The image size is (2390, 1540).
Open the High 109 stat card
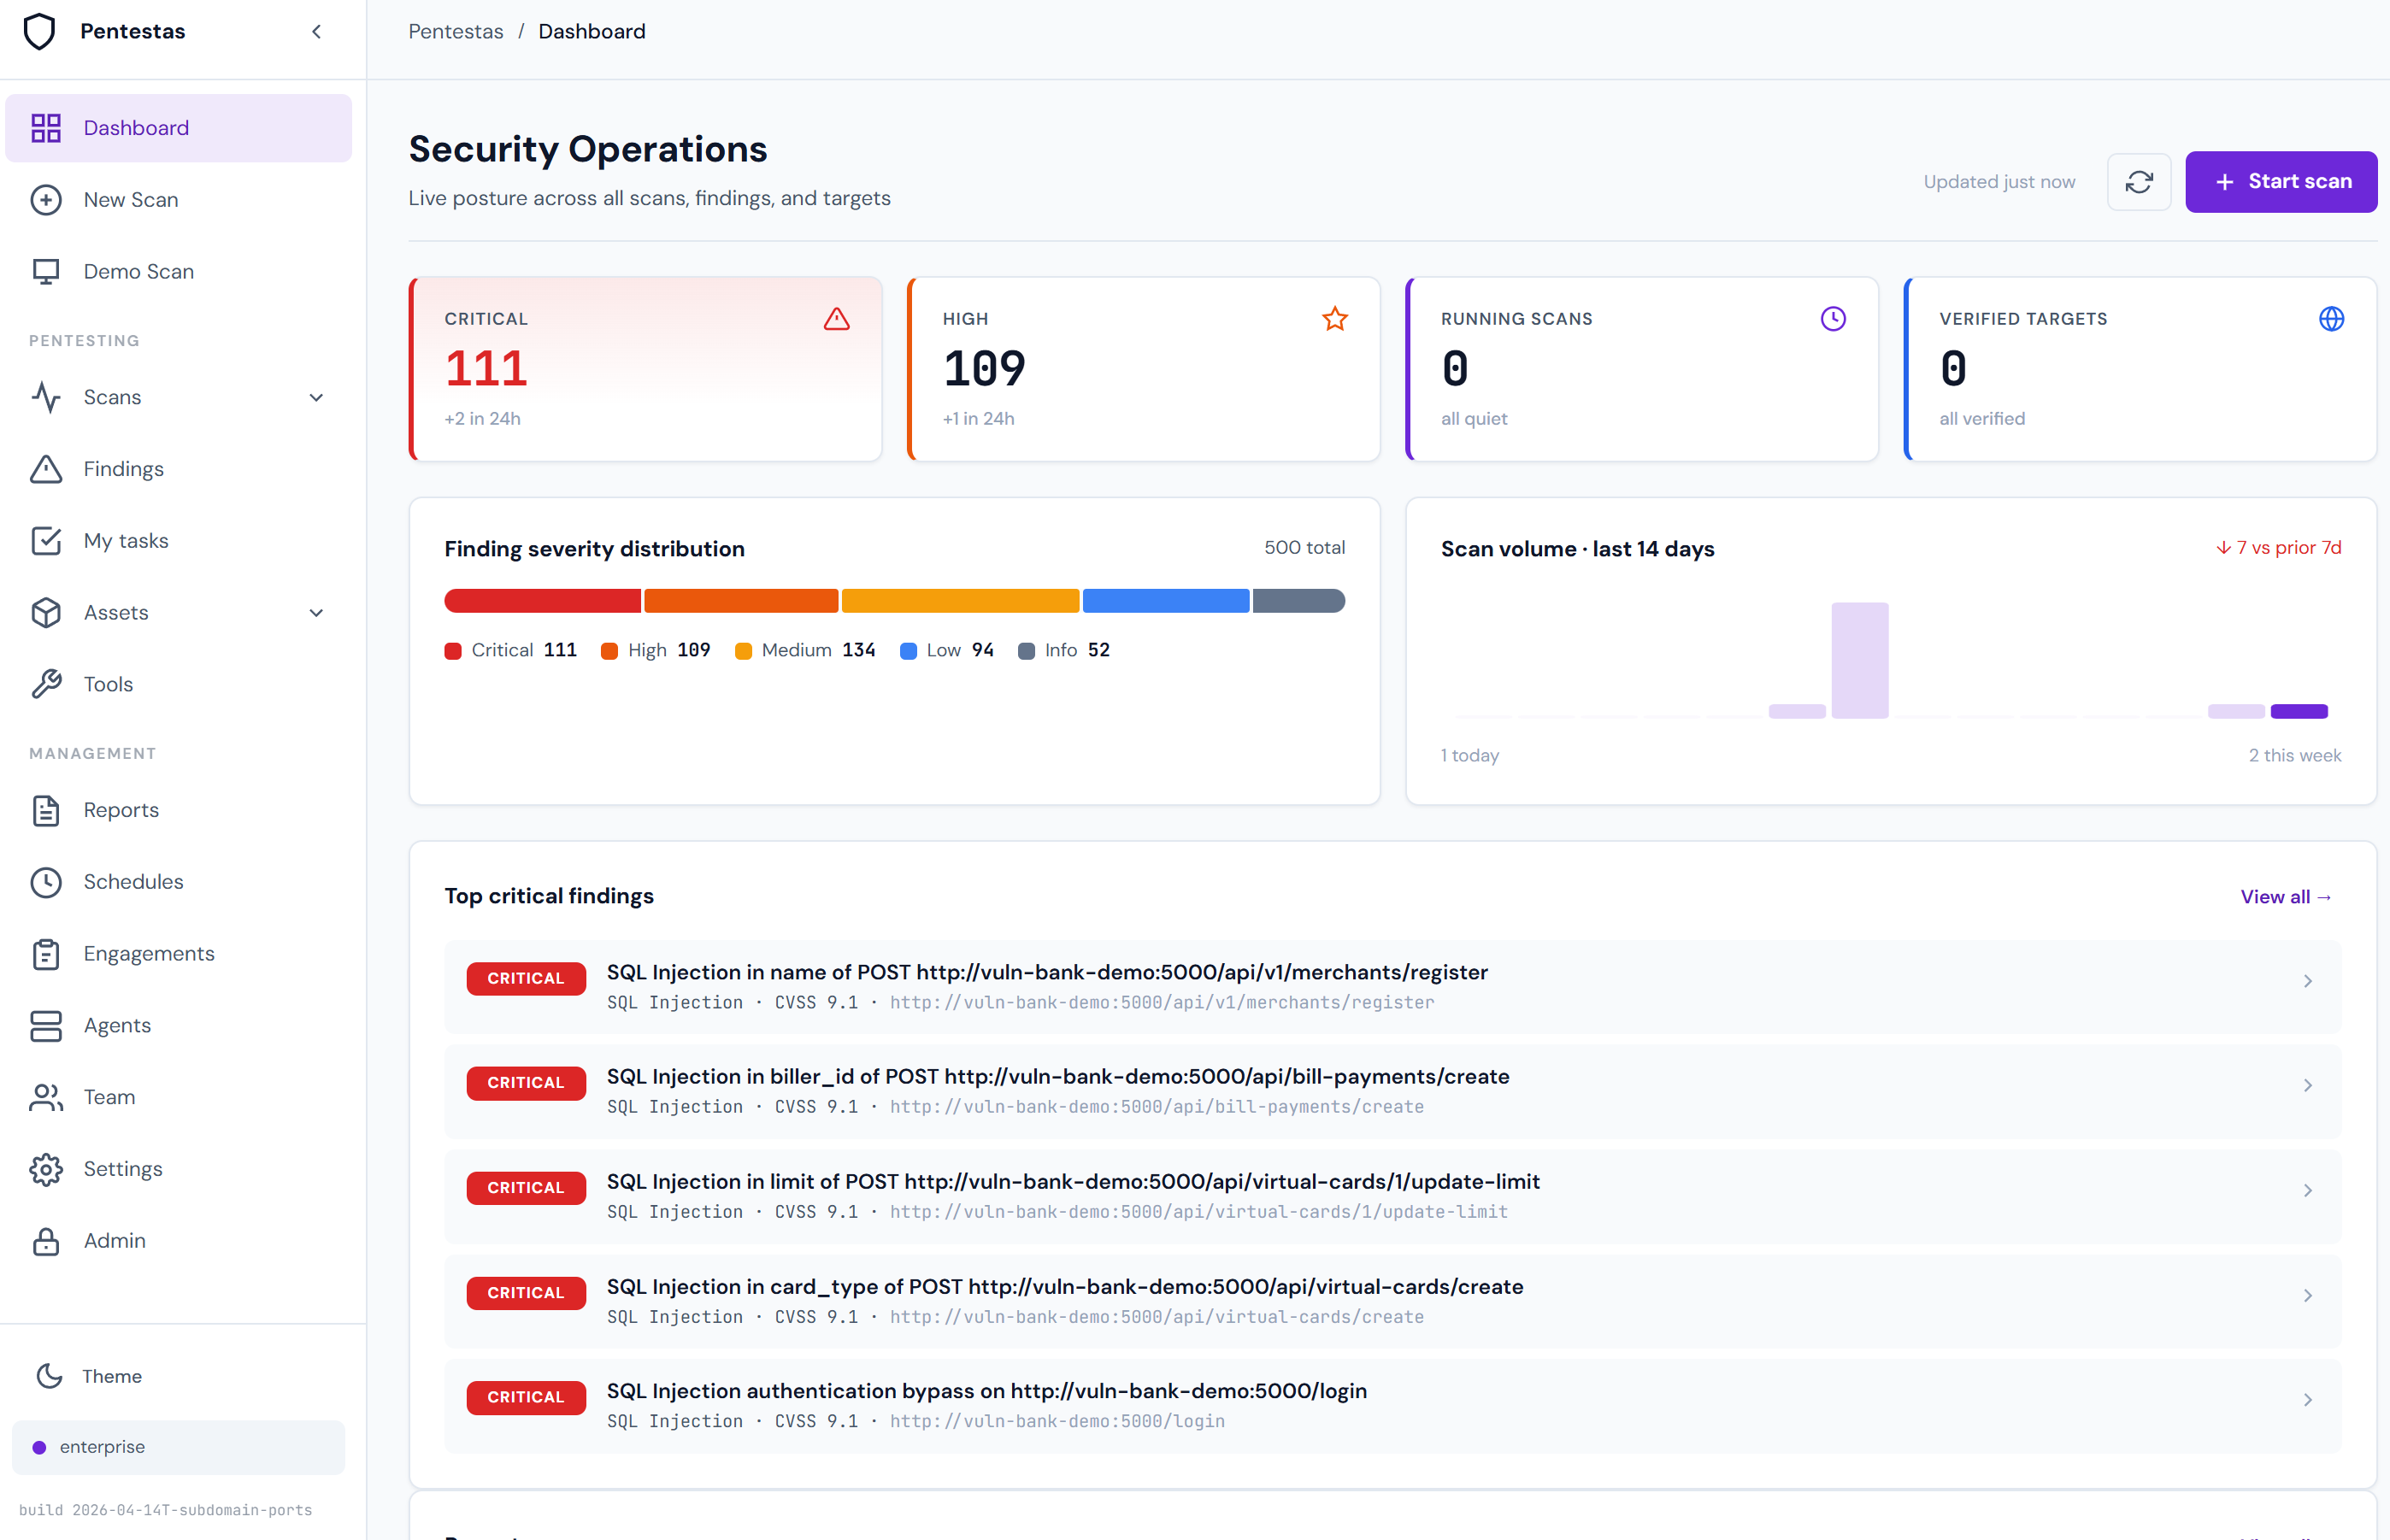(1144, 369)
